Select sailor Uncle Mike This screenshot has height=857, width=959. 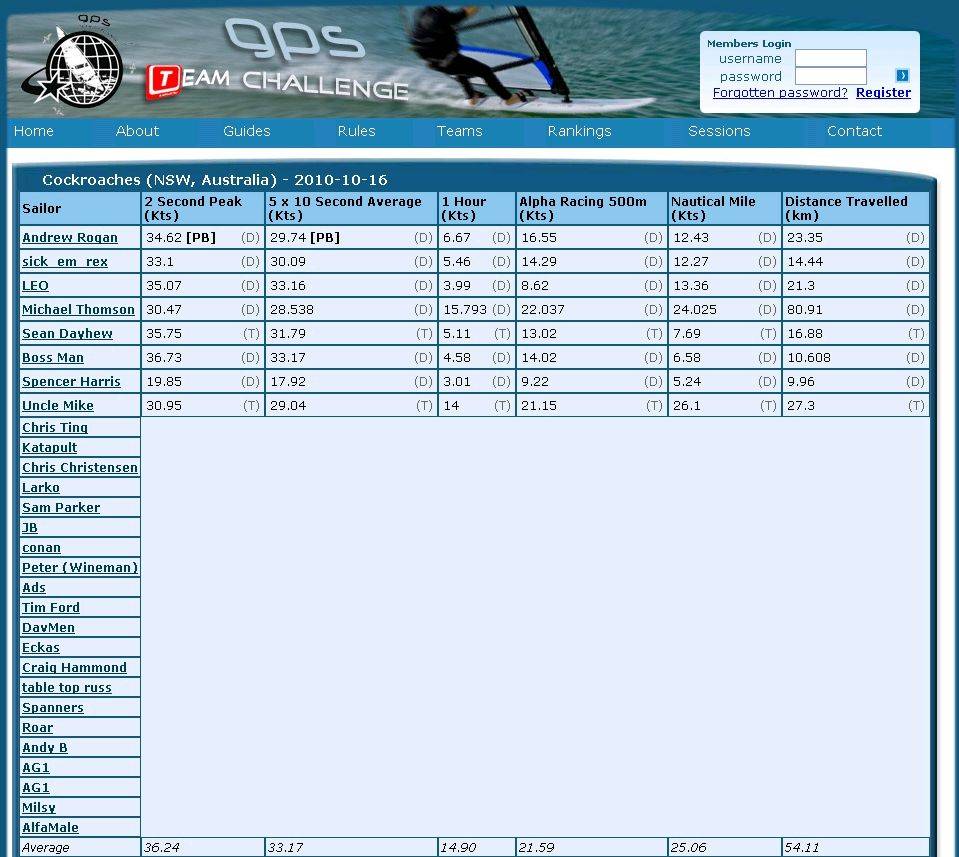[x=58, y=406]
